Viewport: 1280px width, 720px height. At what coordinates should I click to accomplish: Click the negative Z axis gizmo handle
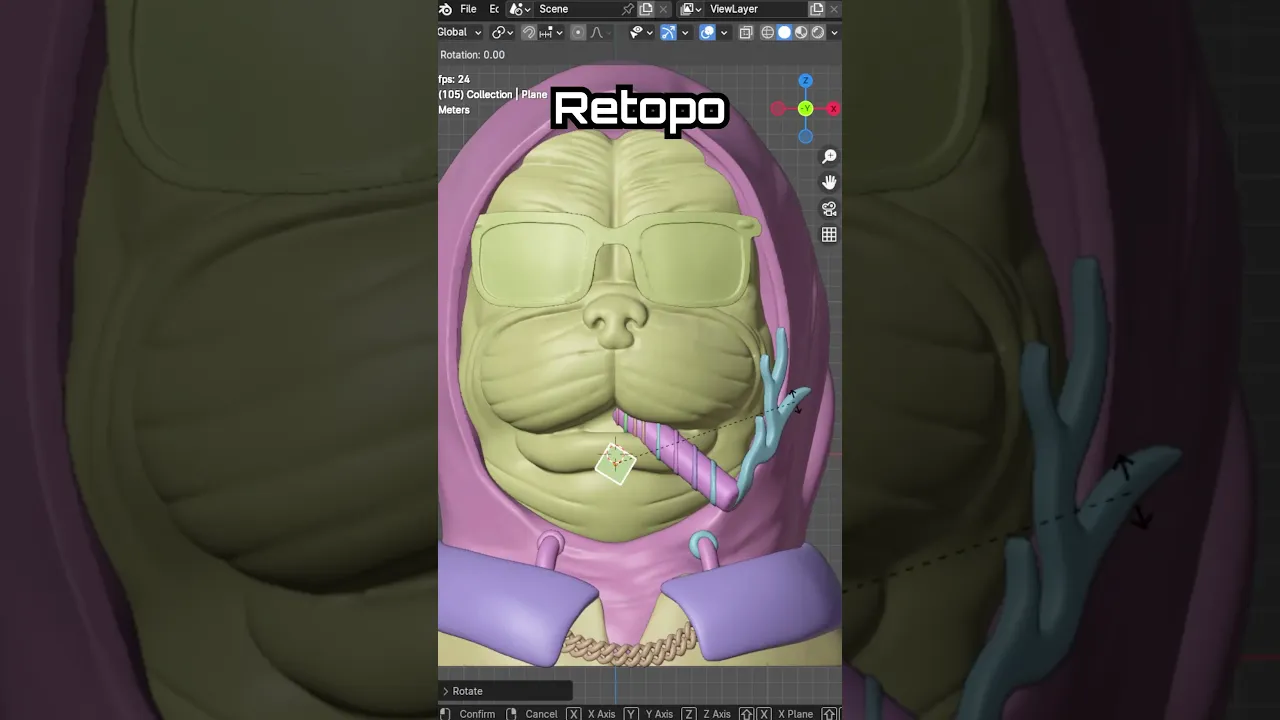click(x=805, y=136)
